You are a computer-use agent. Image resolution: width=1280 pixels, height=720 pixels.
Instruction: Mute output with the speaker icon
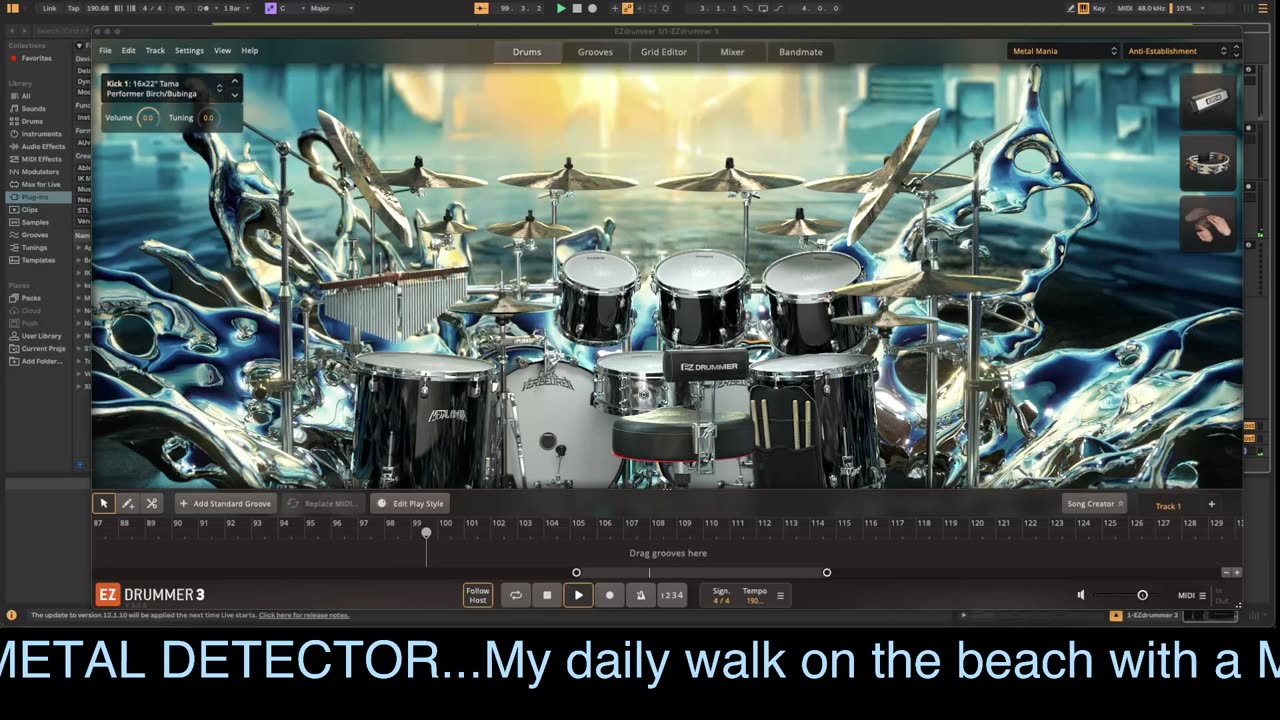tap(1081, 595)
